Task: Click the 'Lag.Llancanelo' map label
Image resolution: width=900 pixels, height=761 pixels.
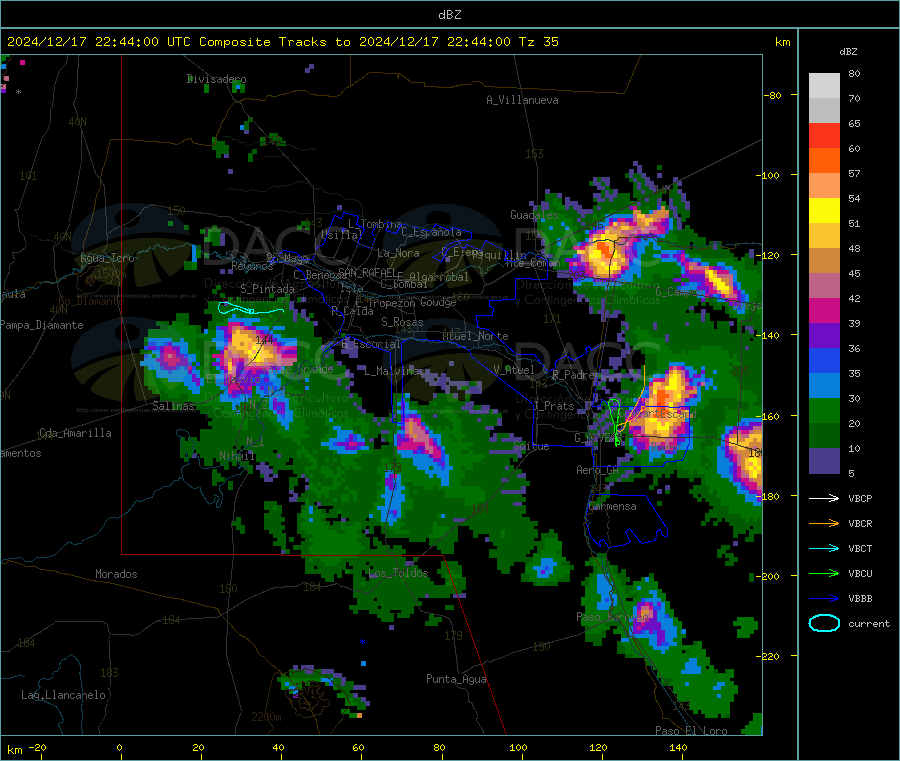Action: (63, 695)
